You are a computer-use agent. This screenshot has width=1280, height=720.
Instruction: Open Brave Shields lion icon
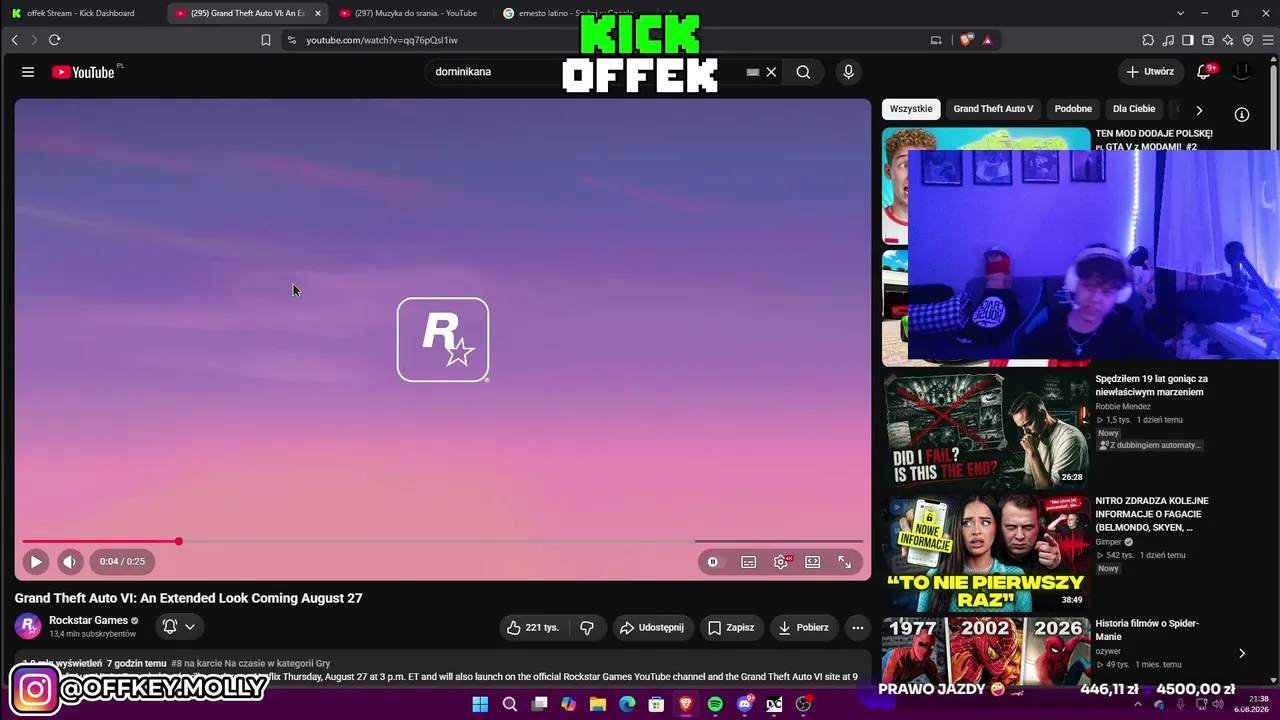tap(966, 40)
